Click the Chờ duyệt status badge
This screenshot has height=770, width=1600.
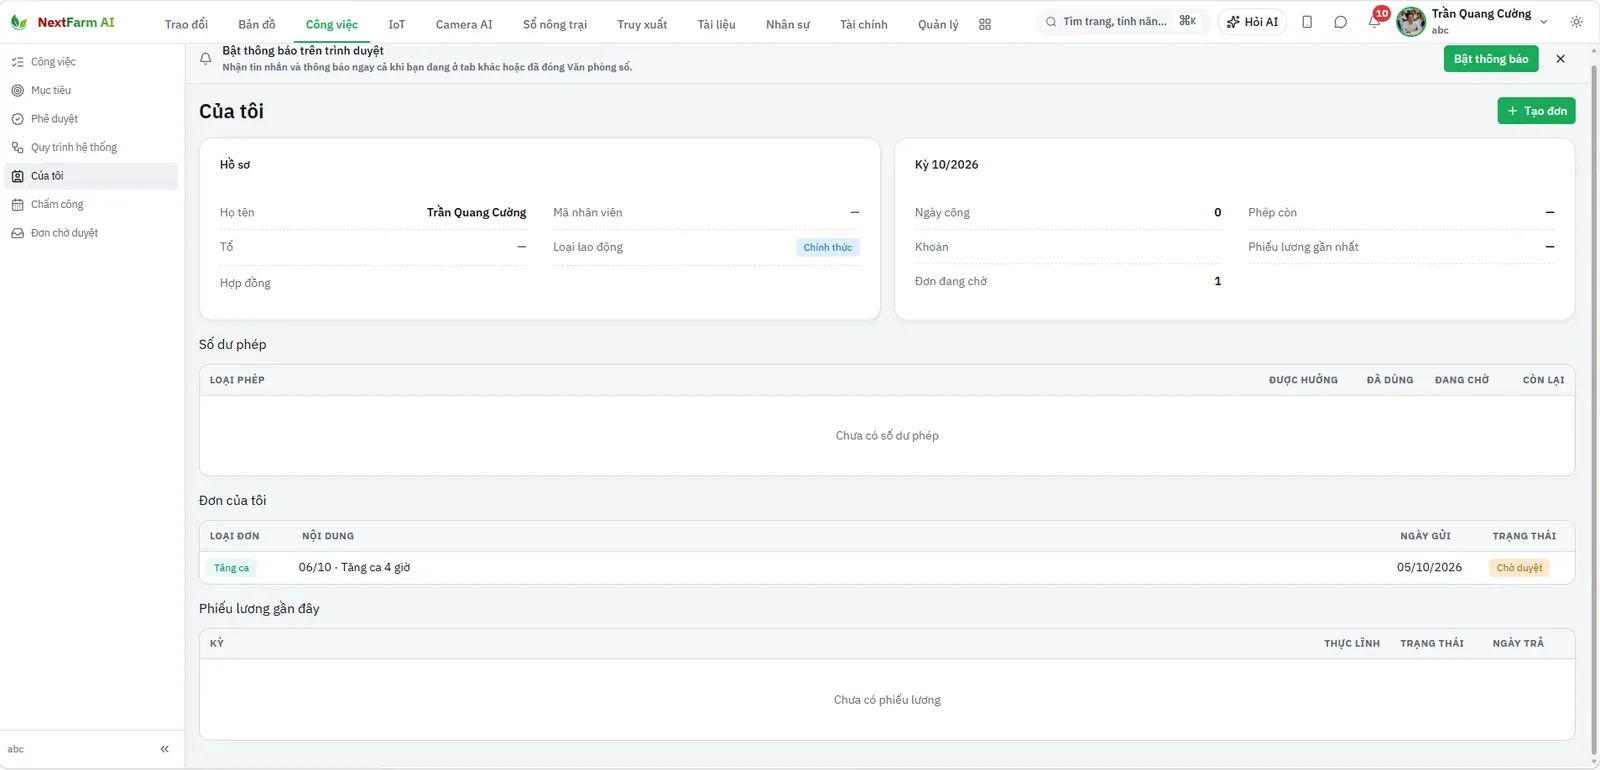[x=1519, y=568]
